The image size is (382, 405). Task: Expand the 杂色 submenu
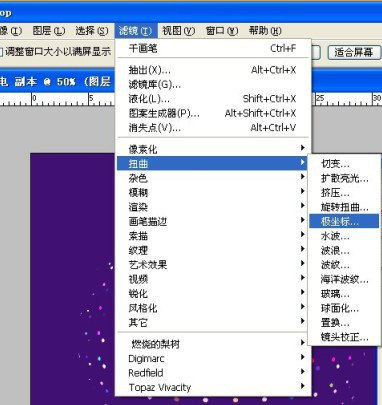coord(213,178)
